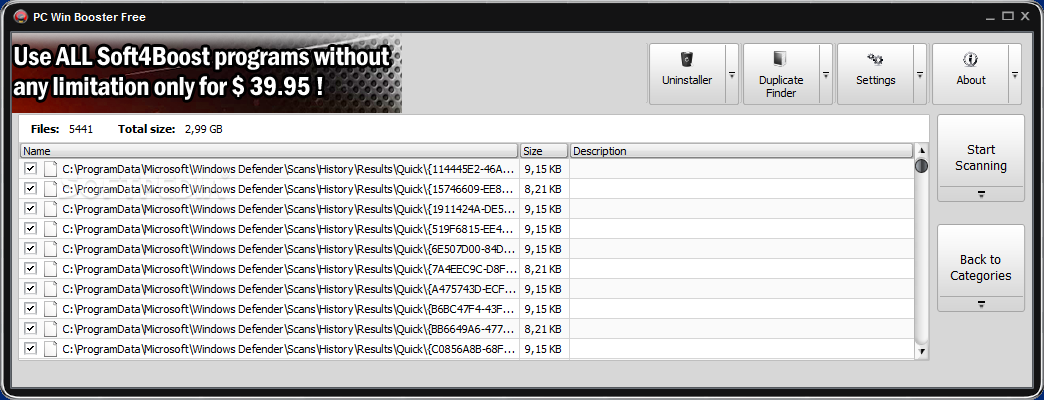Click file icon of the {BB6649A6-477 row
Viewport: 1044px width, 400px height.
point(51,329)
